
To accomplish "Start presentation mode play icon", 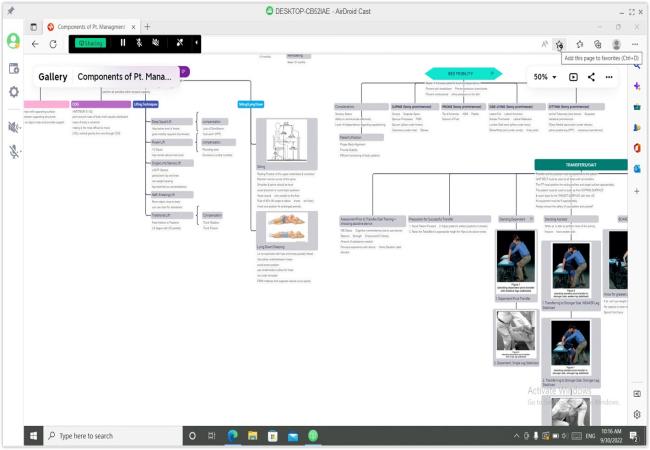I will [573, 77].
